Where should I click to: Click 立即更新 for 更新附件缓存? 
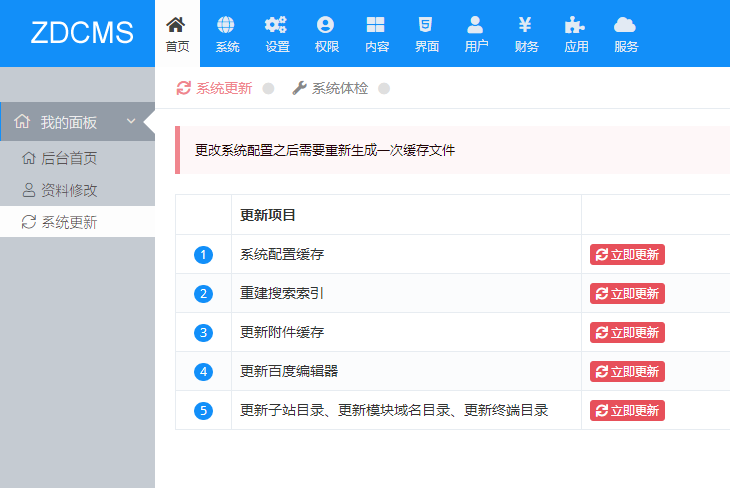(x=627, y=332)
